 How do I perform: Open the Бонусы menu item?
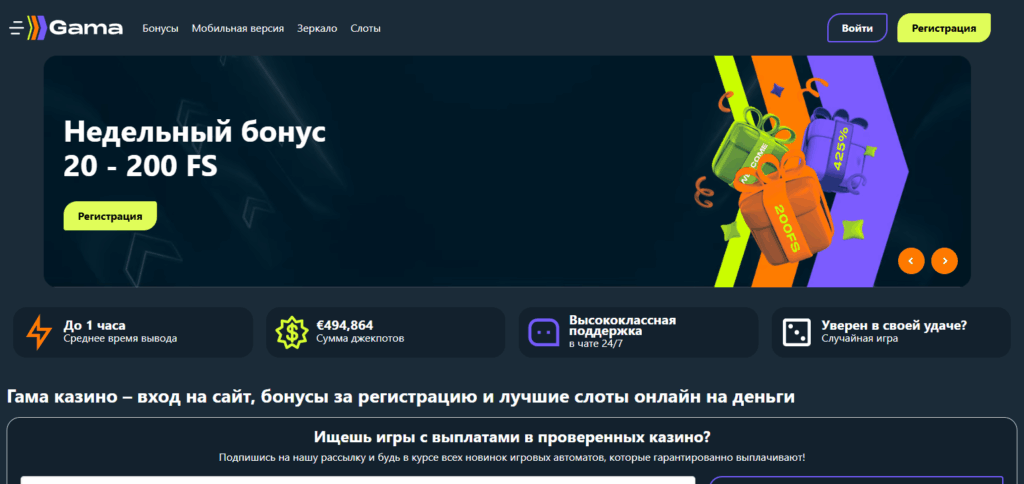pyautogui.click(x=161, y=29)
